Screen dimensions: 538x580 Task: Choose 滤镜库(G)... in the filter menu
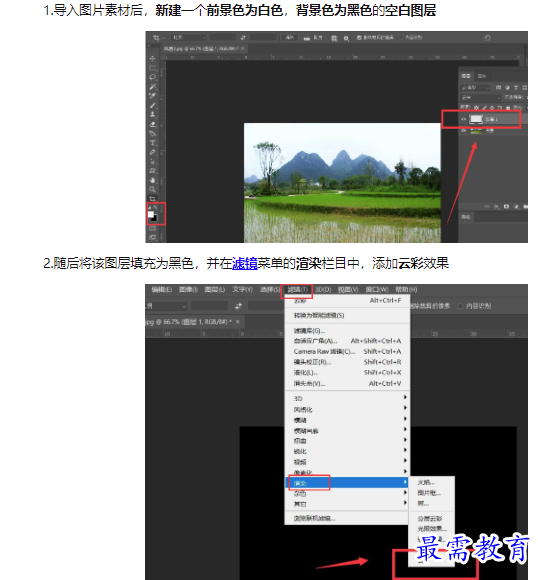coord(348,330)
